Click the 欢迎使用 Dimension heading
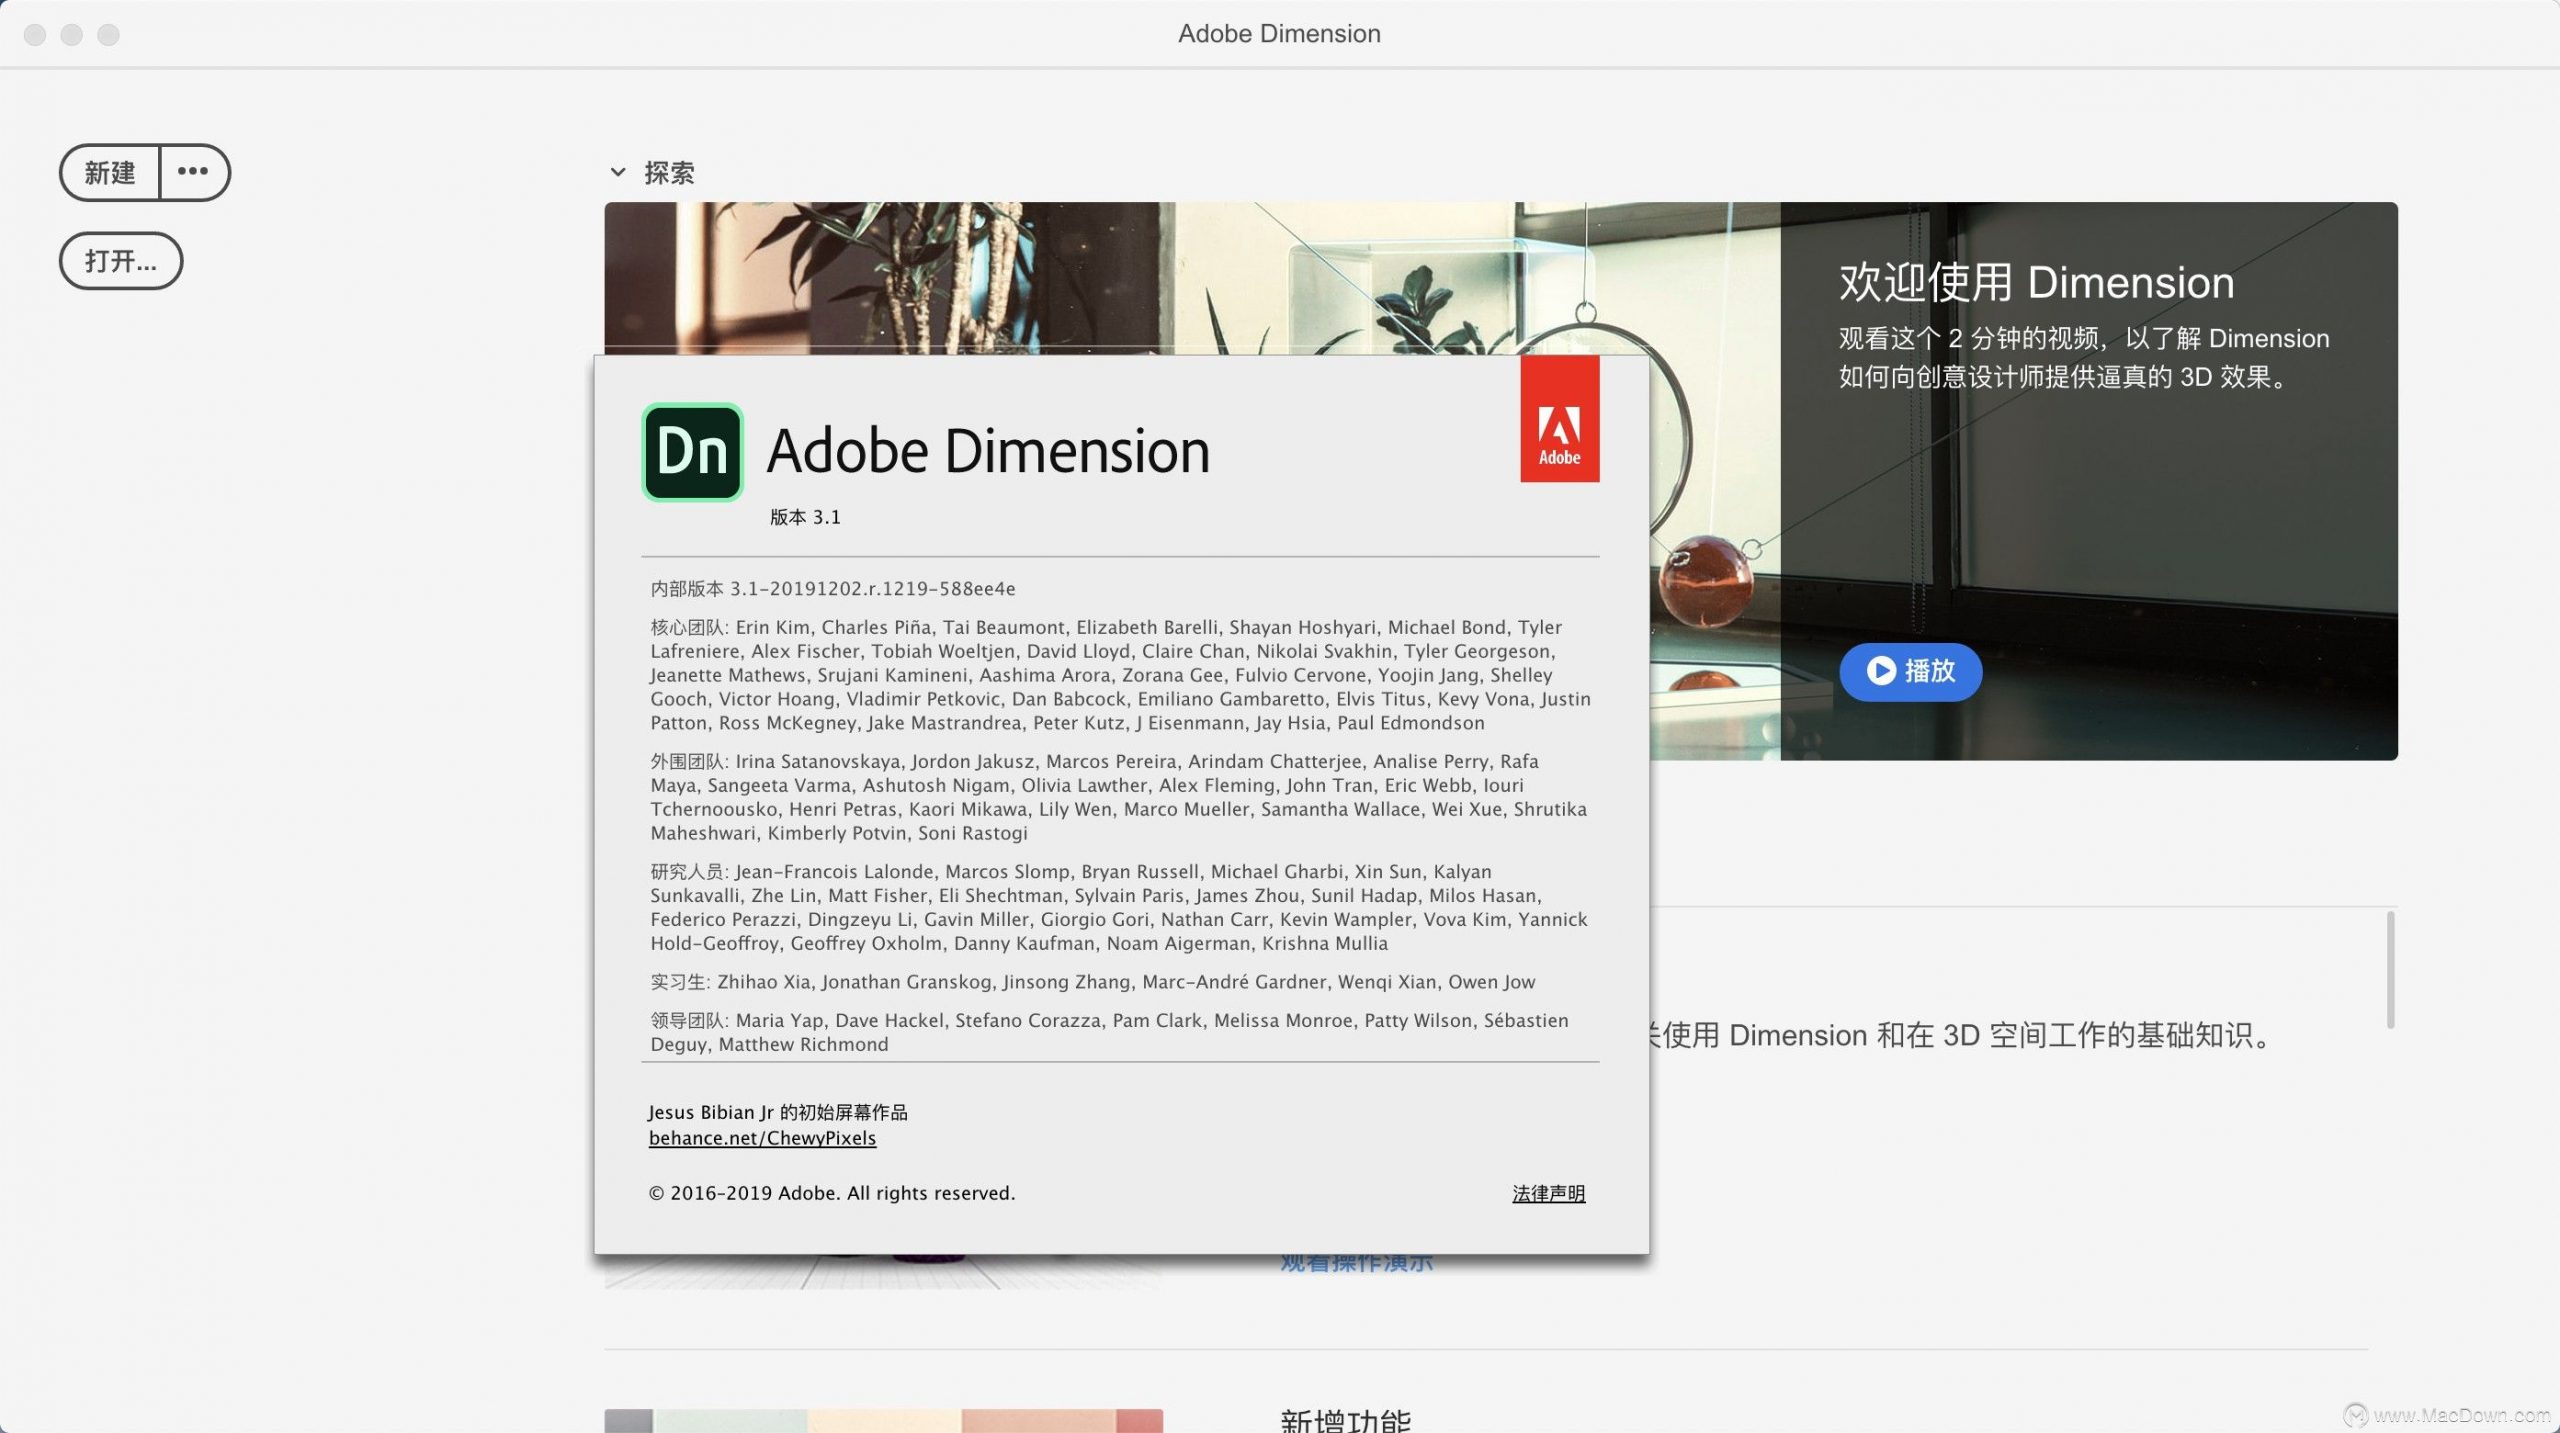 (2036, 282)
